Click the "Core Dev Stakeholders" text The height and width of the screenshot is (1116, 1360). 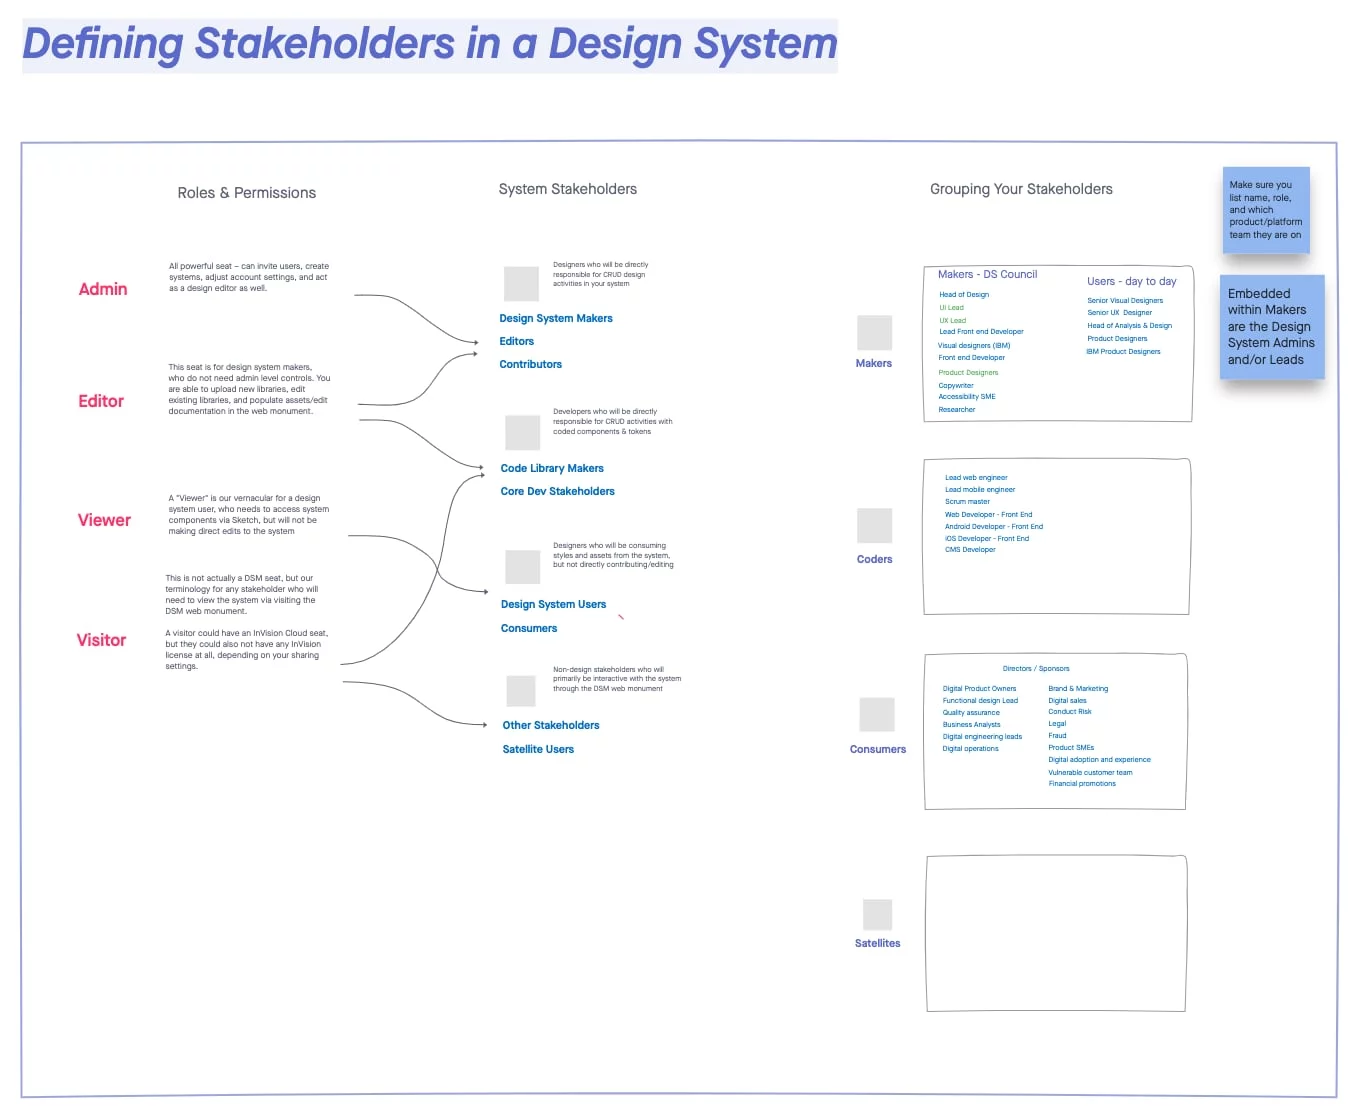pyautogui.click(x=557, y=492)
